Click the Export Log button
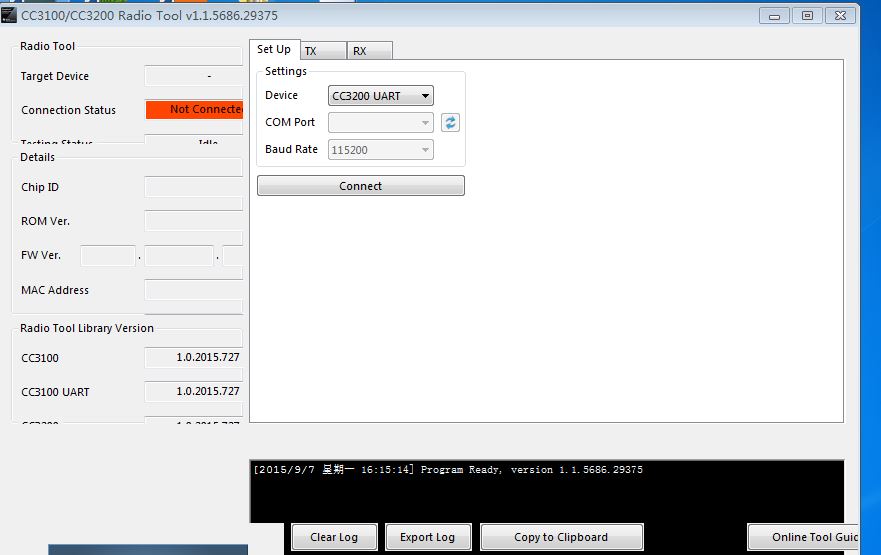The height and width of the screenshot is (555, 881). [428, 537]
